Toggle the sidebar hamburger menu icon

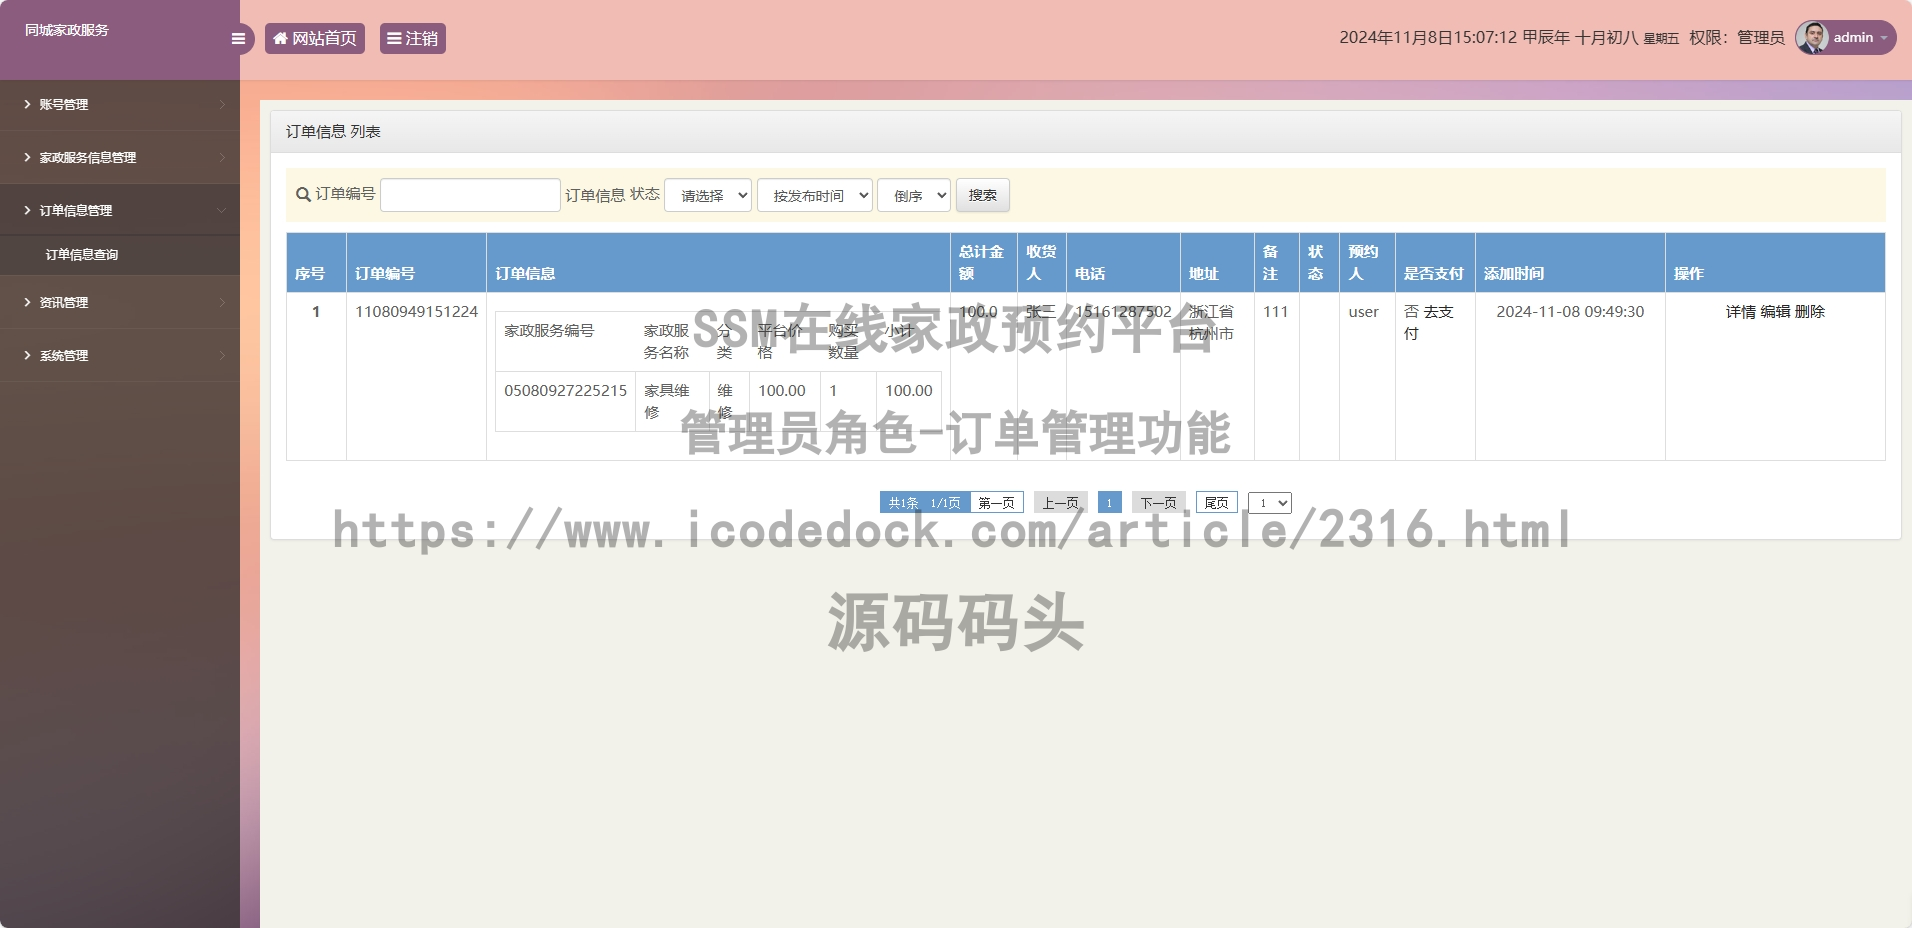click(x=238, y=39)
